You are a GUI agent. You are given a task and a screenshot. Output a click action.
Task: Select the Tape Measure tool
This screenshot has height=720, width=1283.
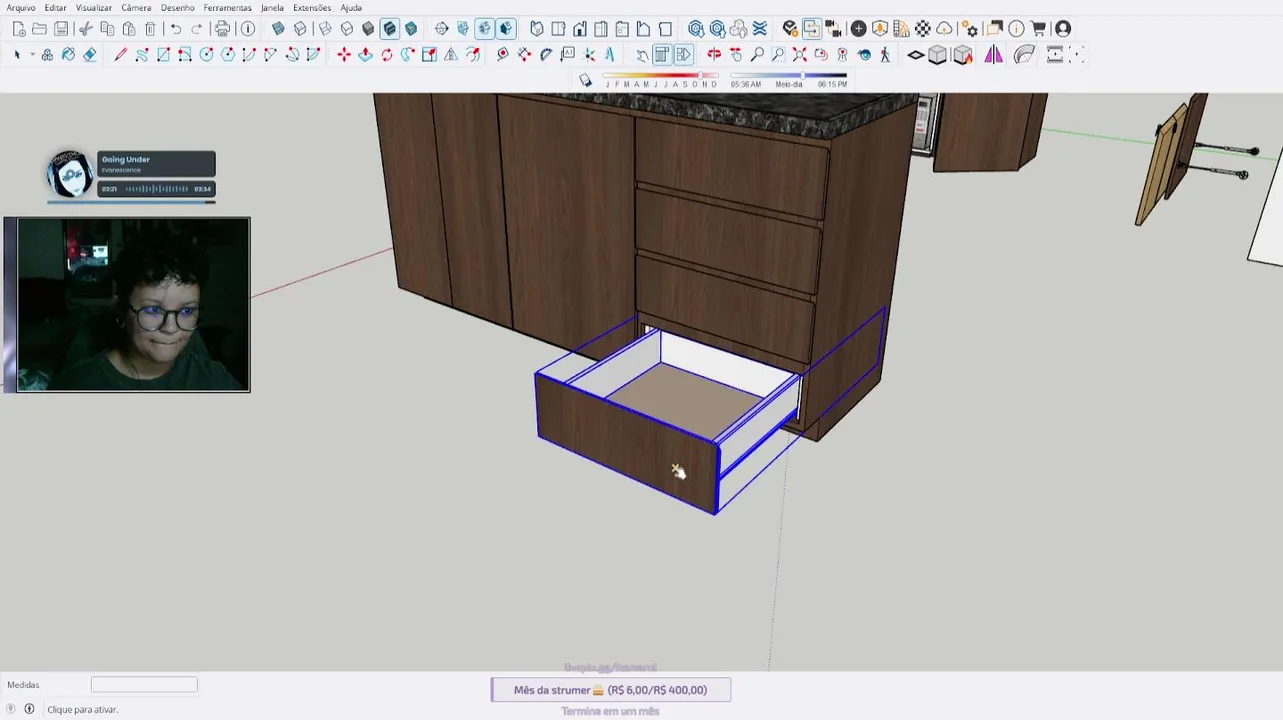pos(502,55)
